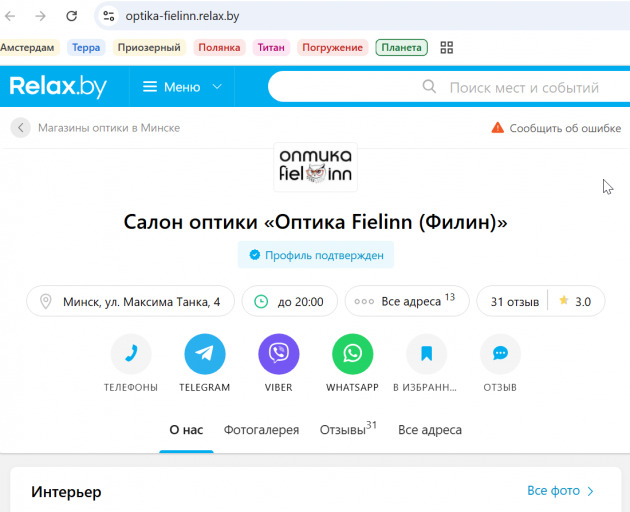Click the verified checkmark icon
The image size is (630, 512).
[254, 254]
